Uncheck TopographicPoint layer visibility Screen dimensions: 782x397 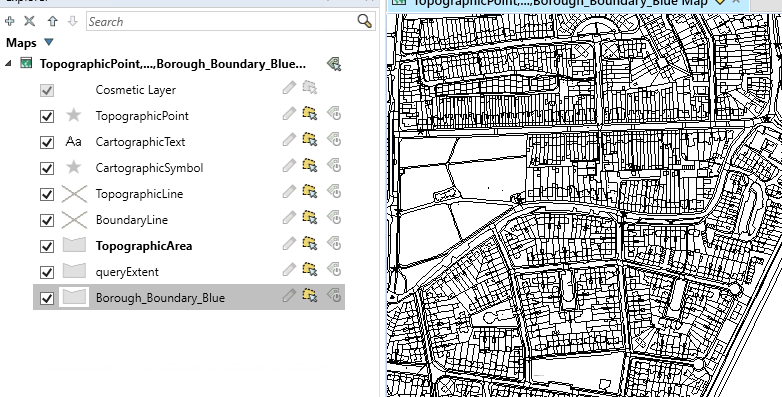47,116
